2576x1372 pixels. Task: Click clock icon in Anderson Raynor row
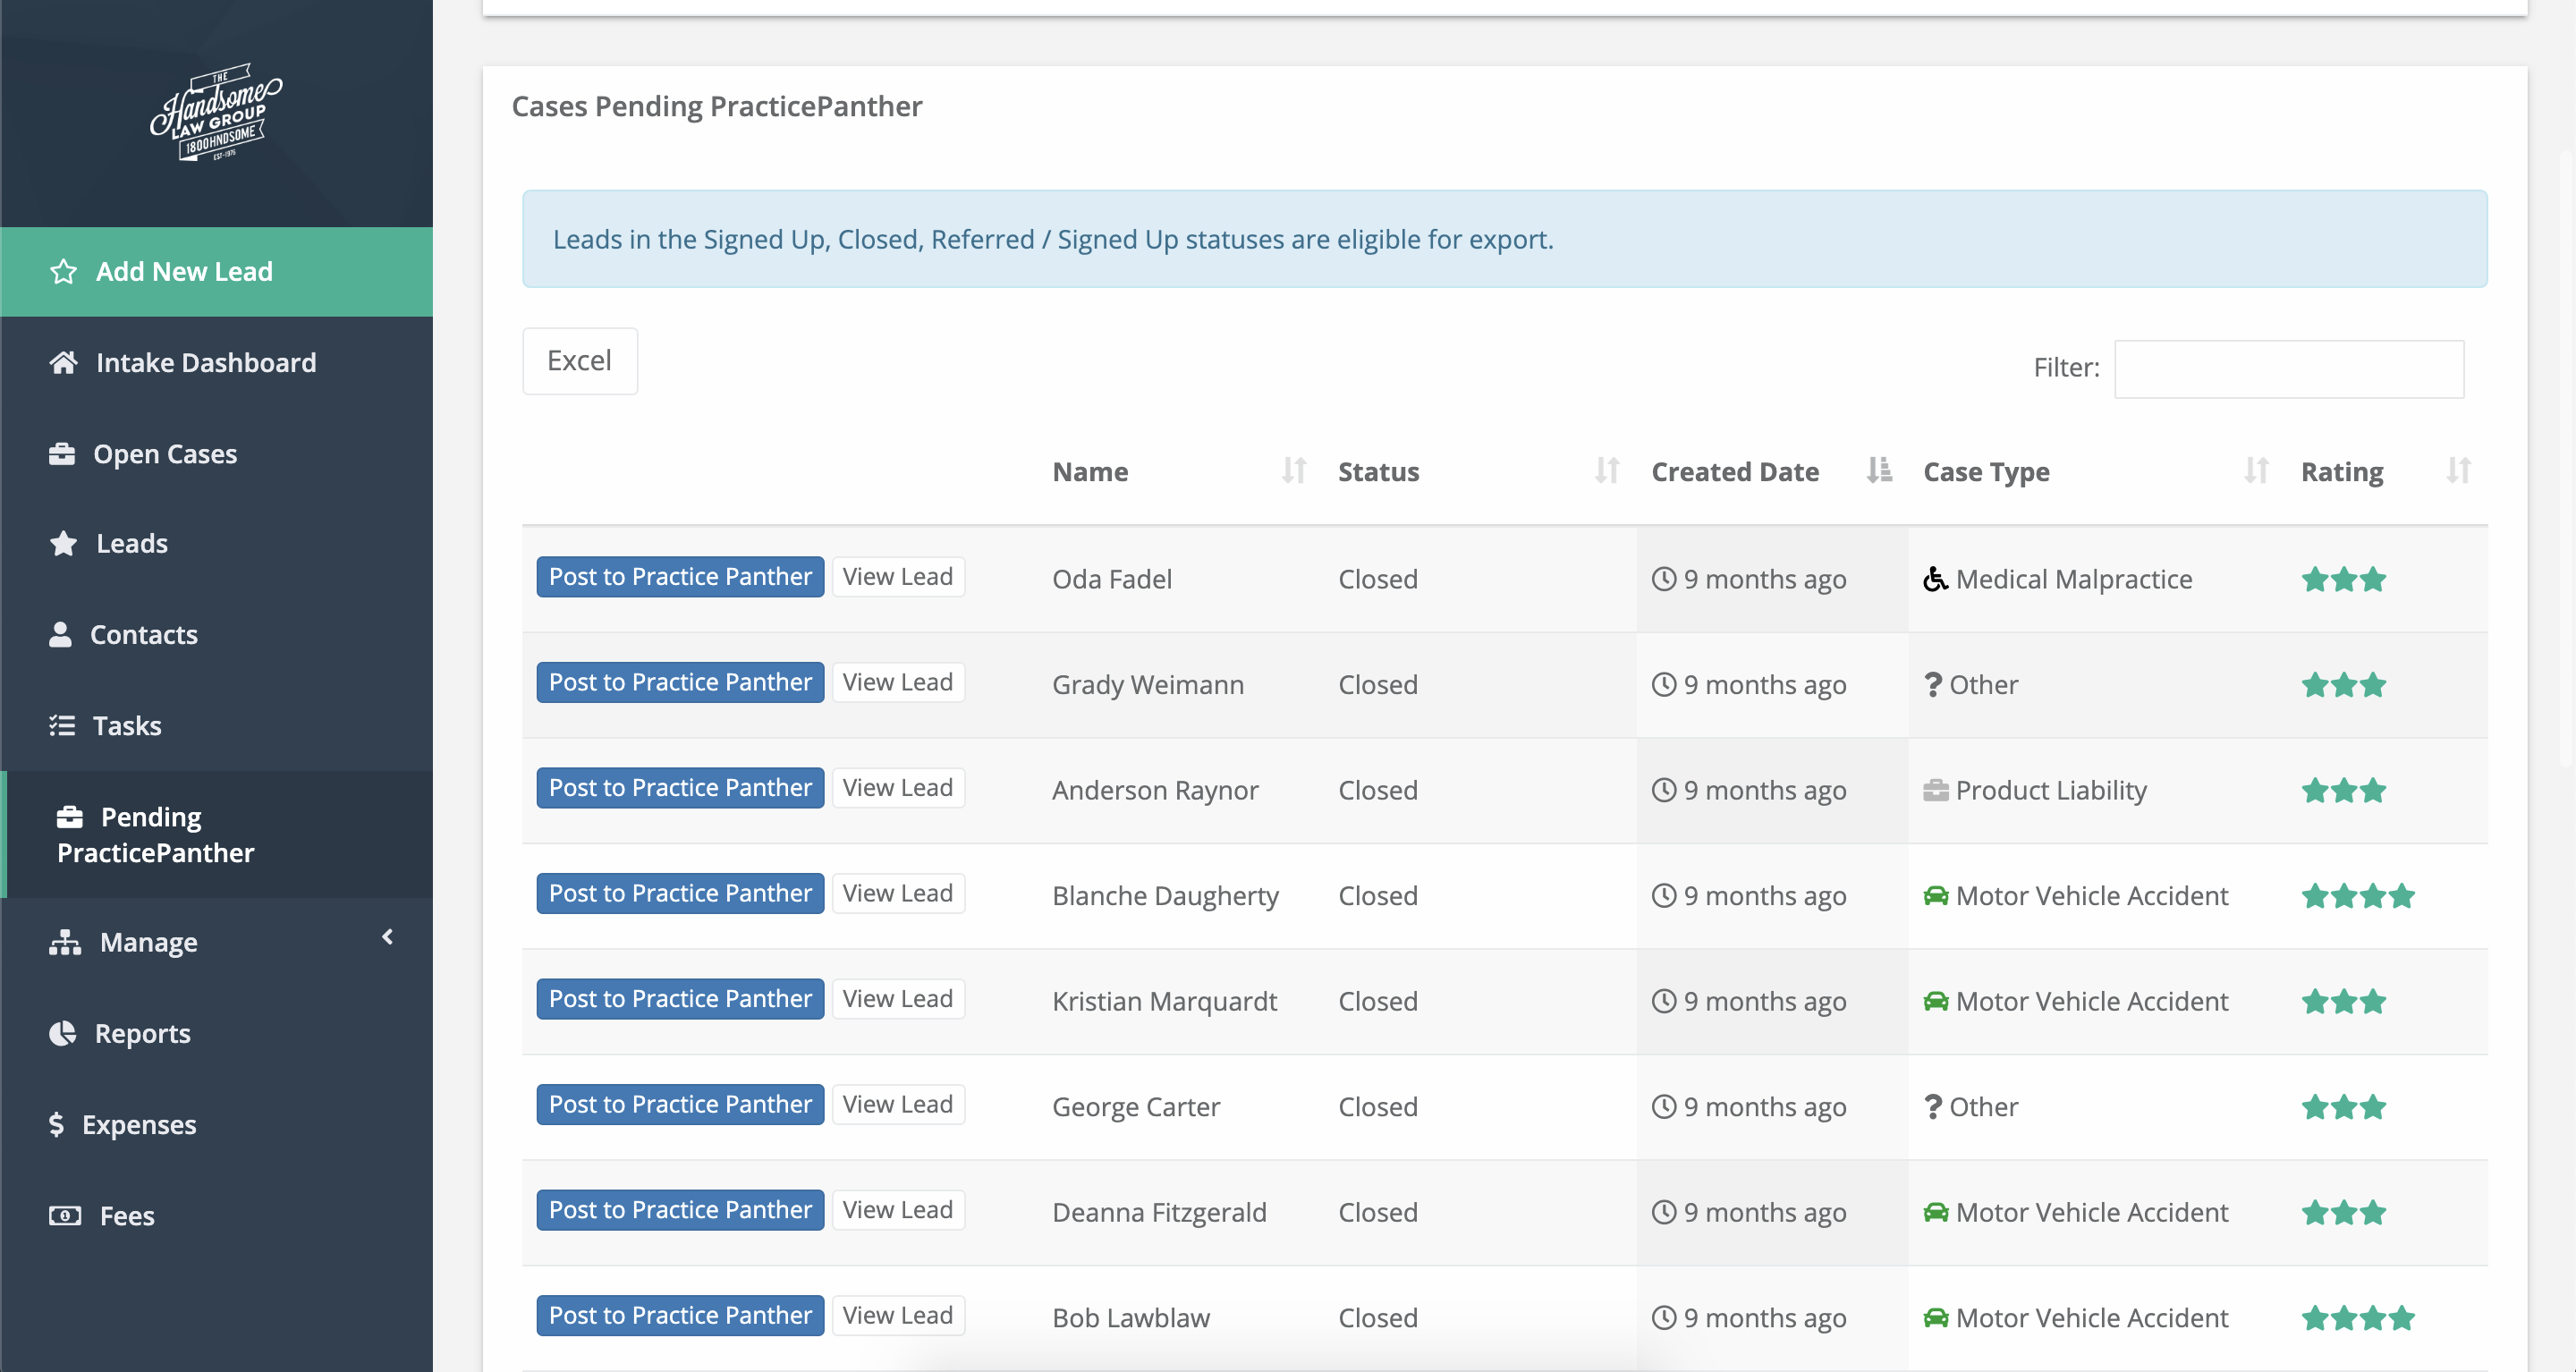[1663, 790]
